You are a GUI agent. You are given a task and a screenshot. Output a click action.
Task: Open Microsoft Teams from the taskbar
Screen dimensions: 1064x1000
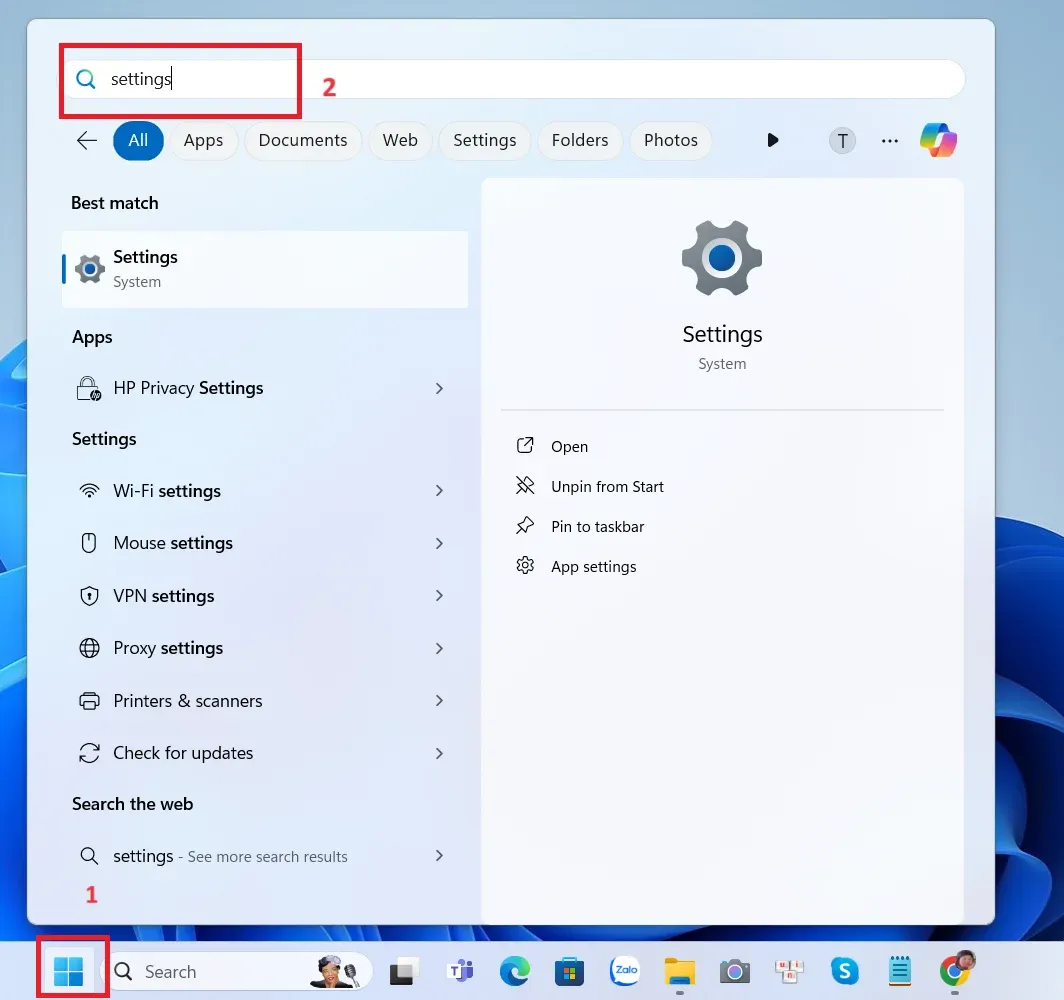click(460, 971)
